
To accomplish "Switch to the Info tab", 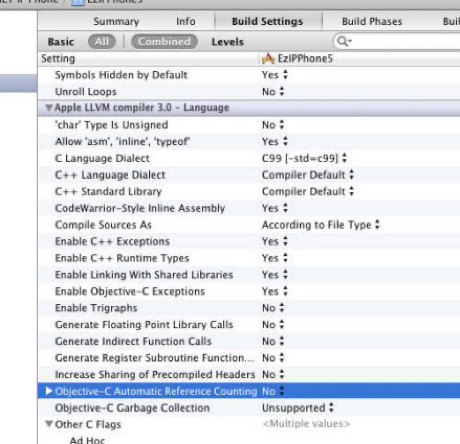I will pyautogui.click(x=186, y=21).
